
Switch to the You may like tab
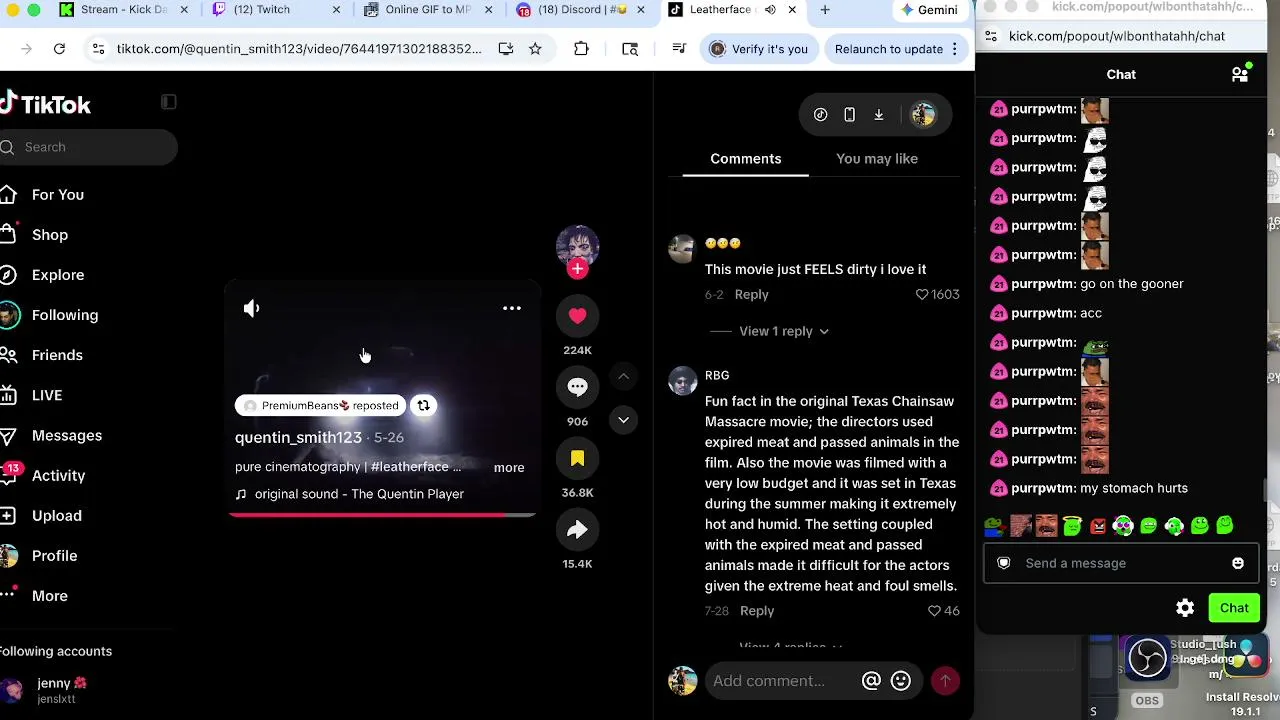(877, 158)
